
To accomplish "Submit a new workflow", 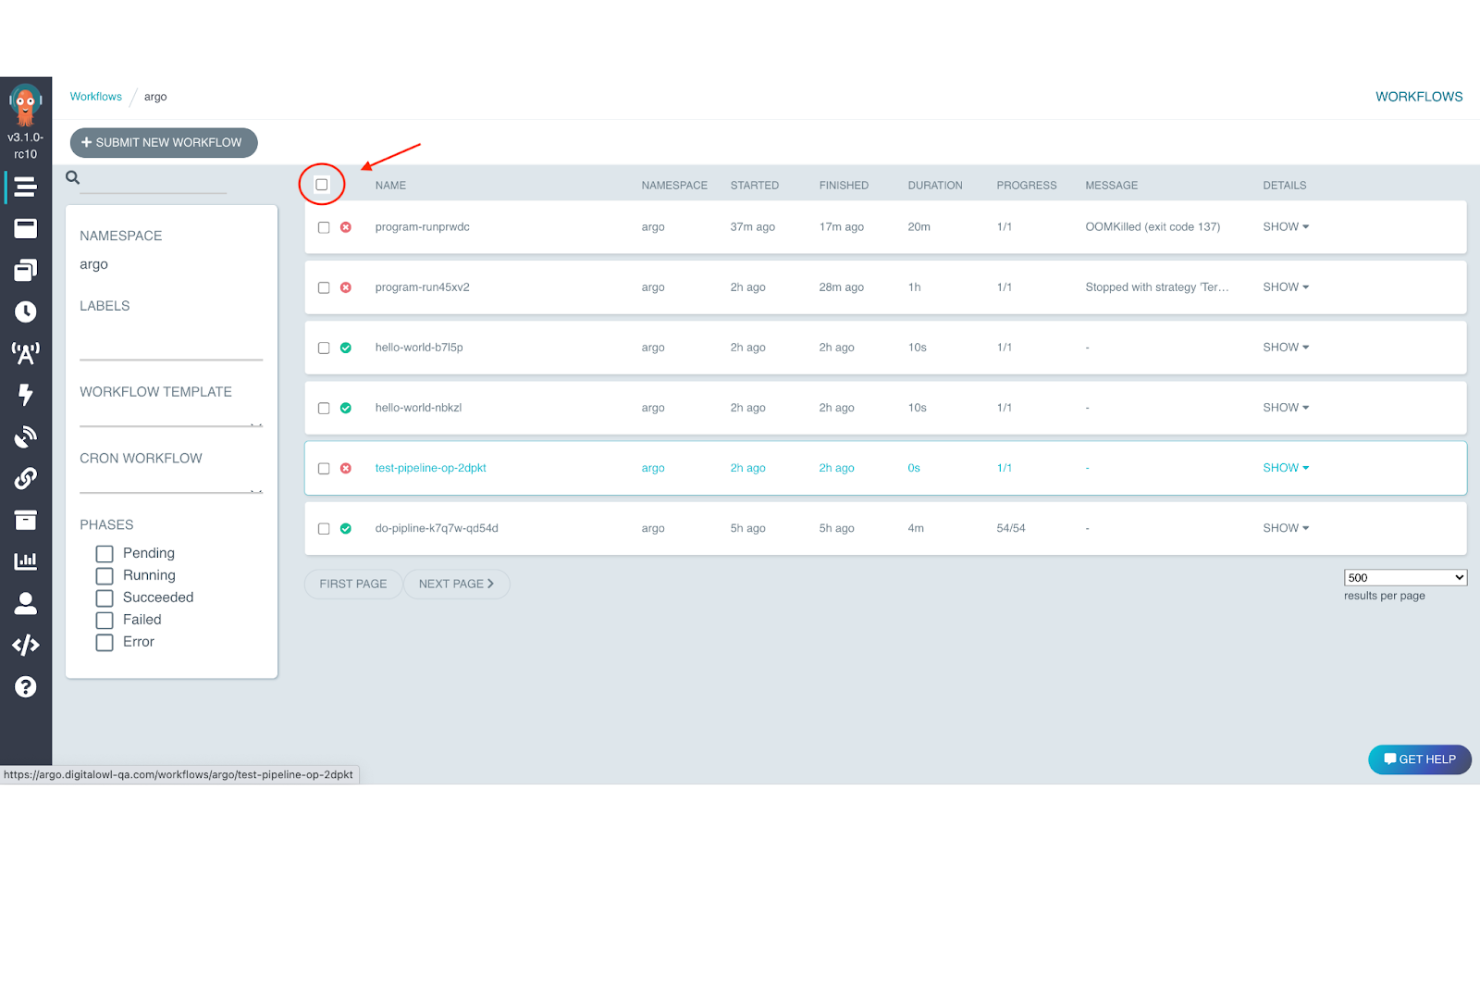I will (x=163, y=142).
